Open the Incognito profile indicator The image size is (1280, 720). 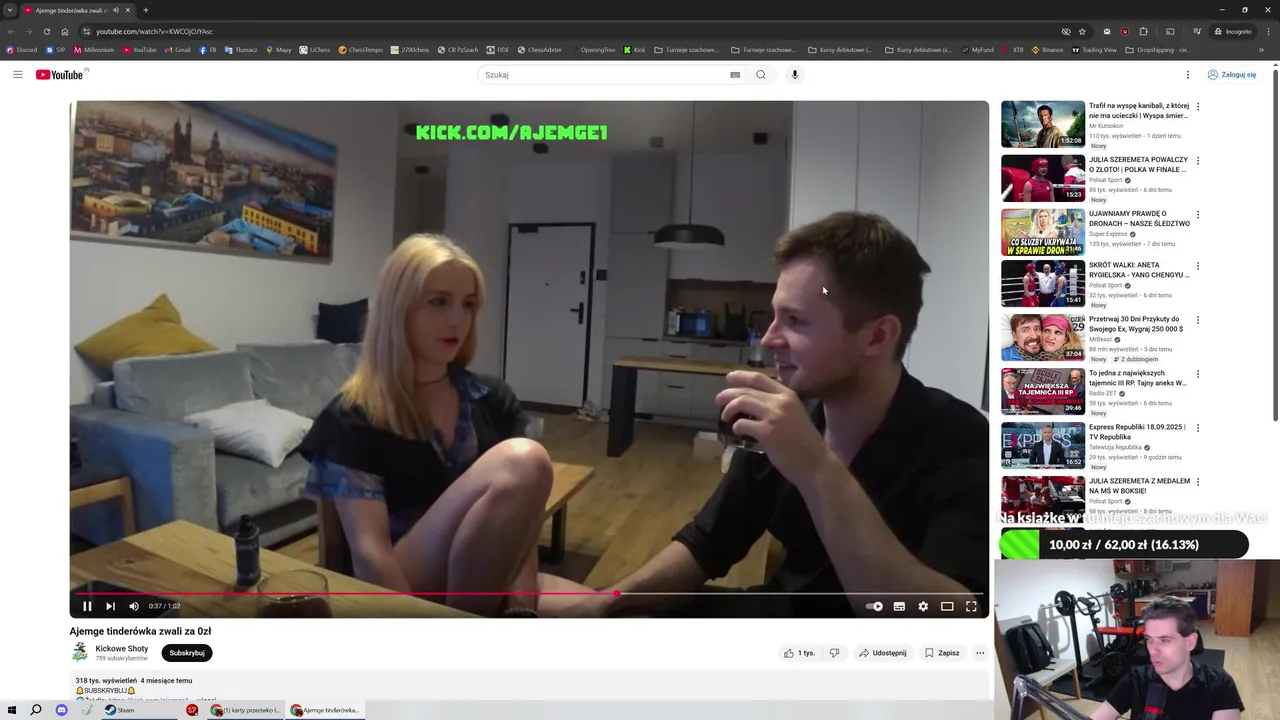tap(1233, 31)
